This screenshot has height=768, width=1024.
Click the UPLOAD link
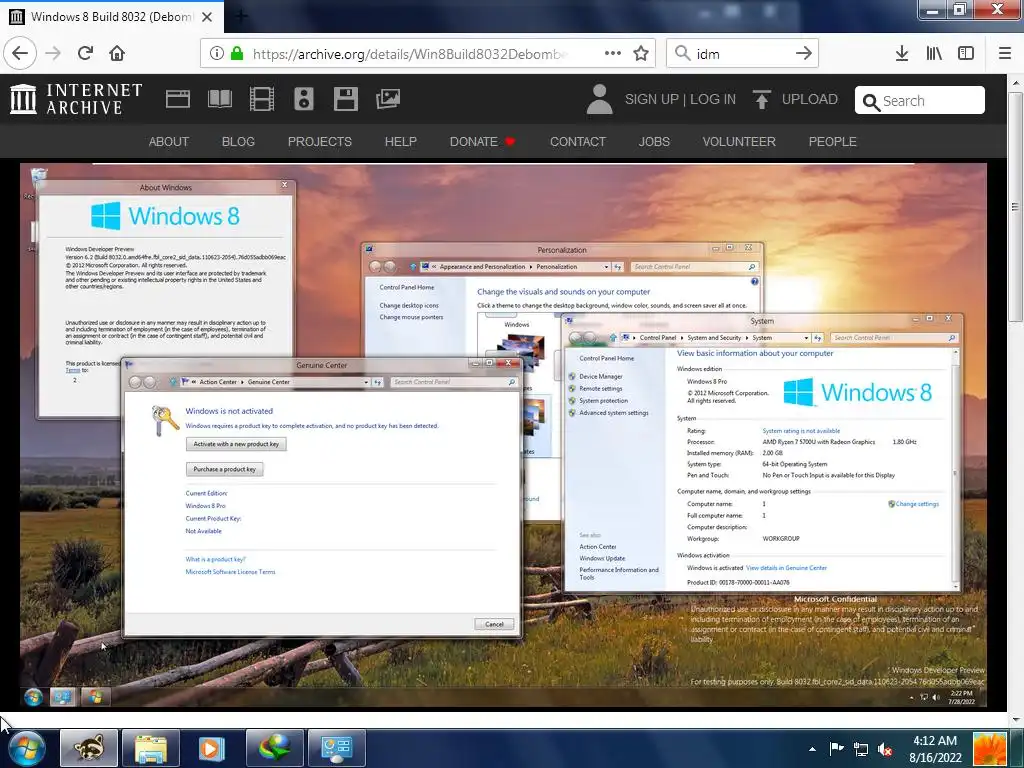810,99
